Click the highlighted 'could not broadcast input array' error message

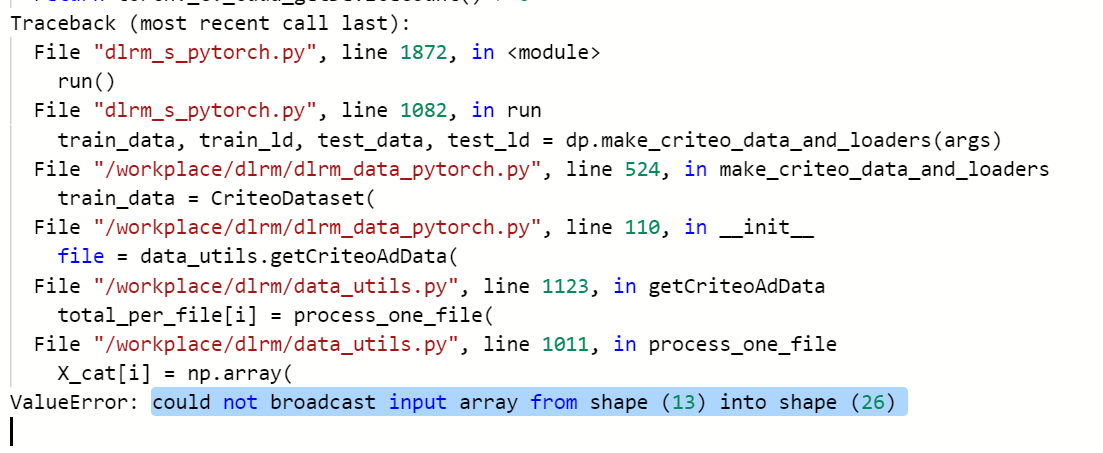[x=529, y=403]
